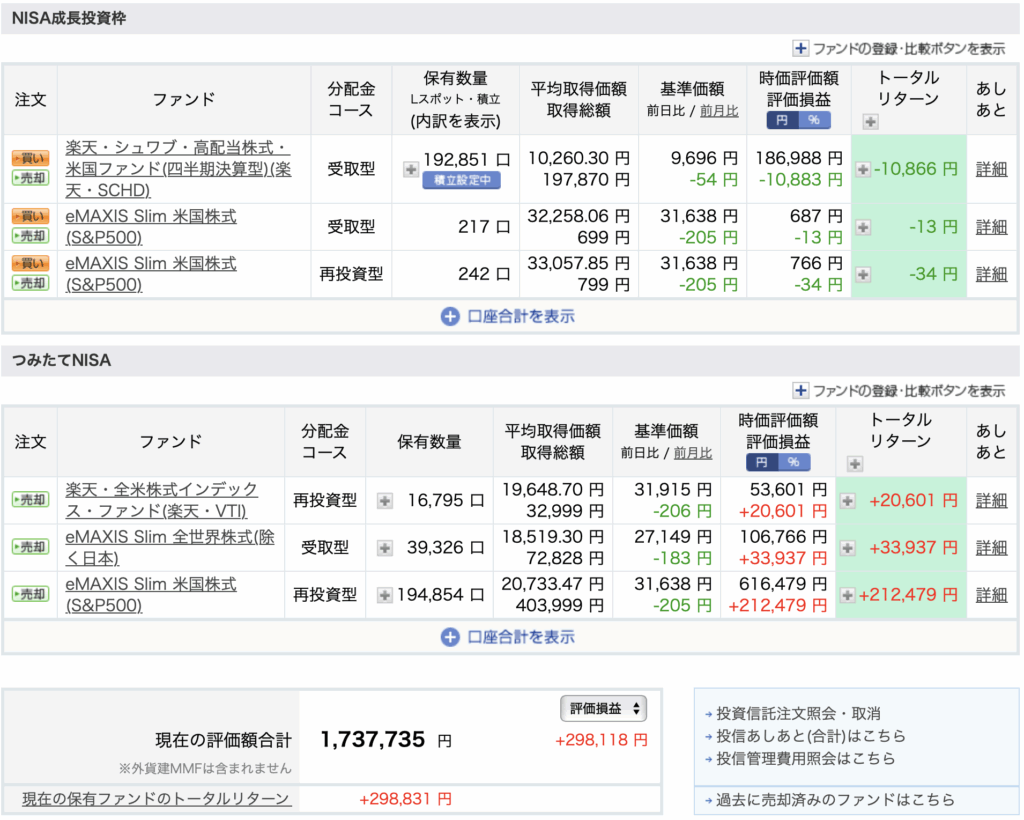This screenshot has width=1024, height=820.
Task: Open eMAXIS Slim 米国株式 受取型 fund link
Action: click(151, 227)
